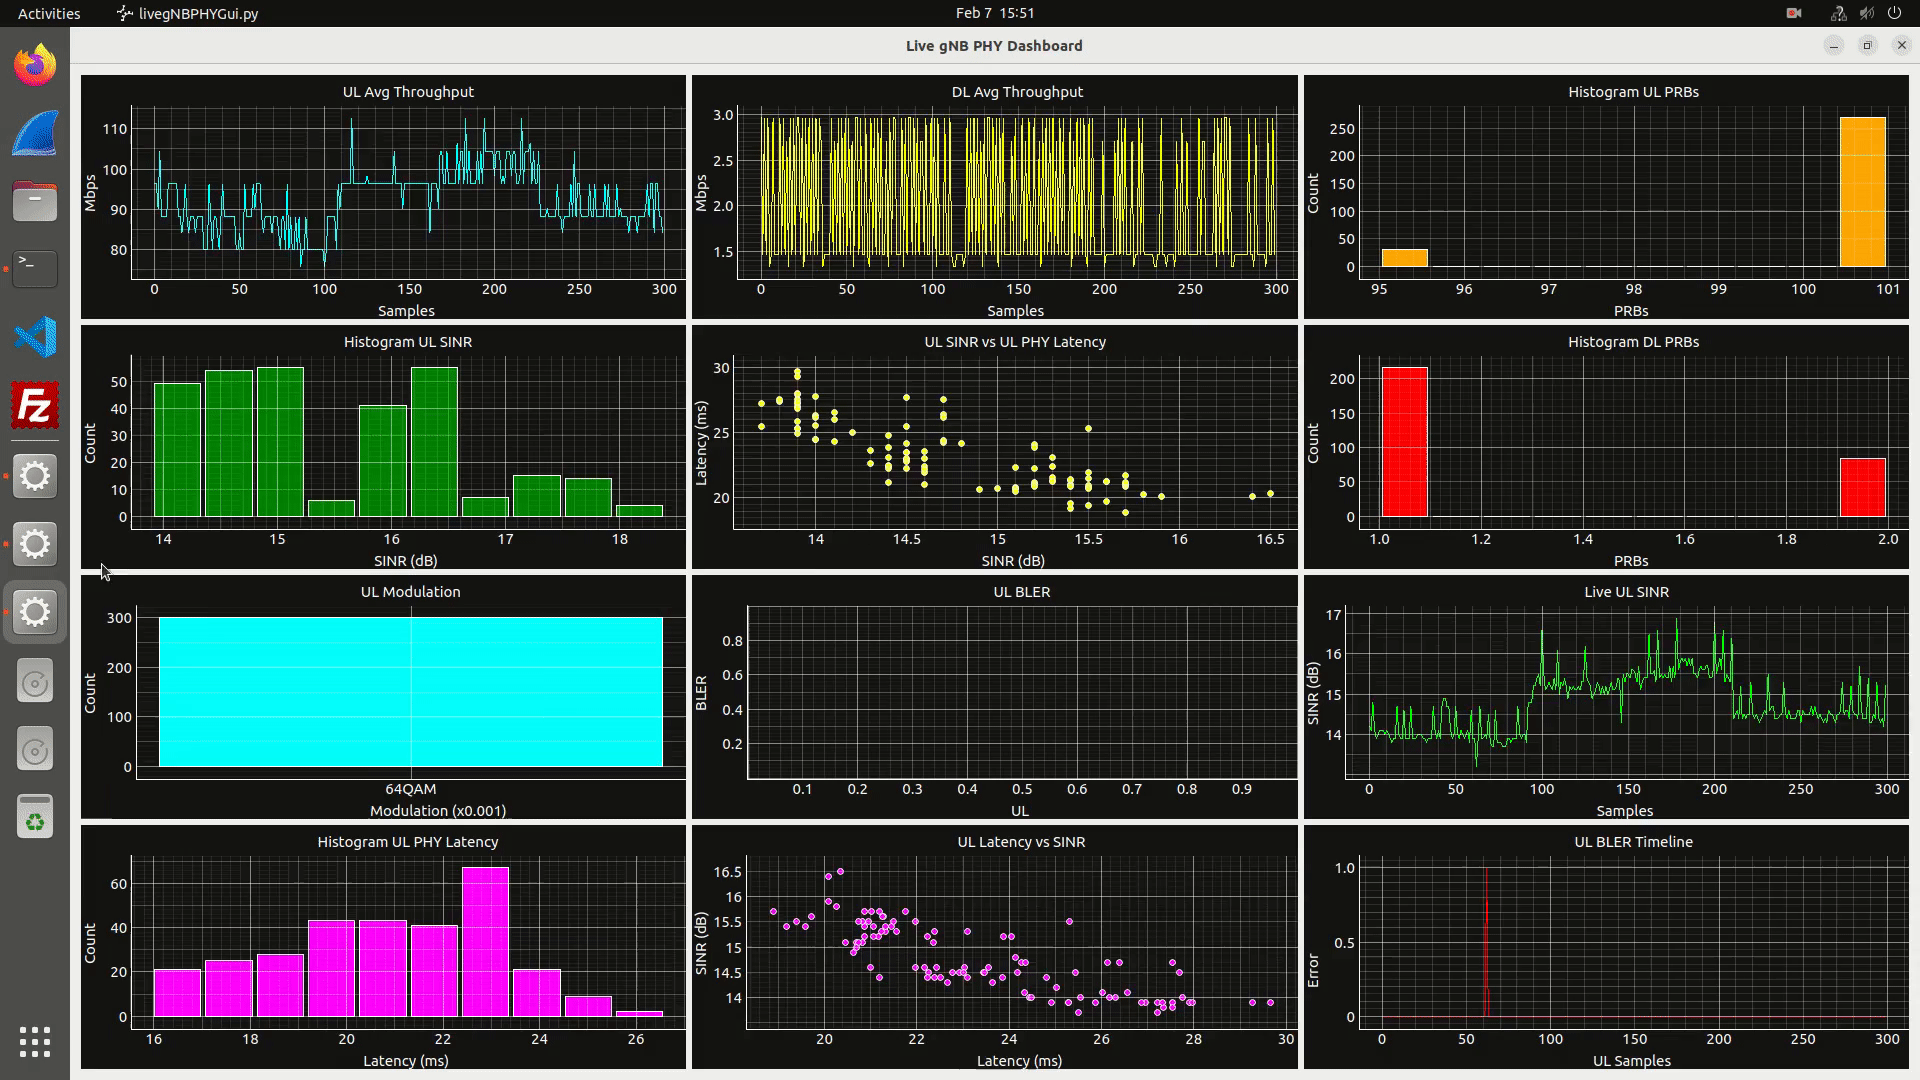Open the Trash in the dock
The width and height of the screenshot is (1920, 1080).
point(35,816)
